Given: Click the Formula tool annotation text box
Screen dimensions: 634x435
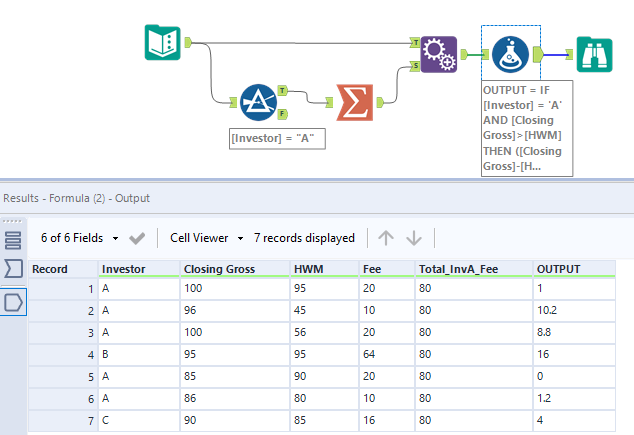Looking at the screenshot, I should click(x=526, y=127).
